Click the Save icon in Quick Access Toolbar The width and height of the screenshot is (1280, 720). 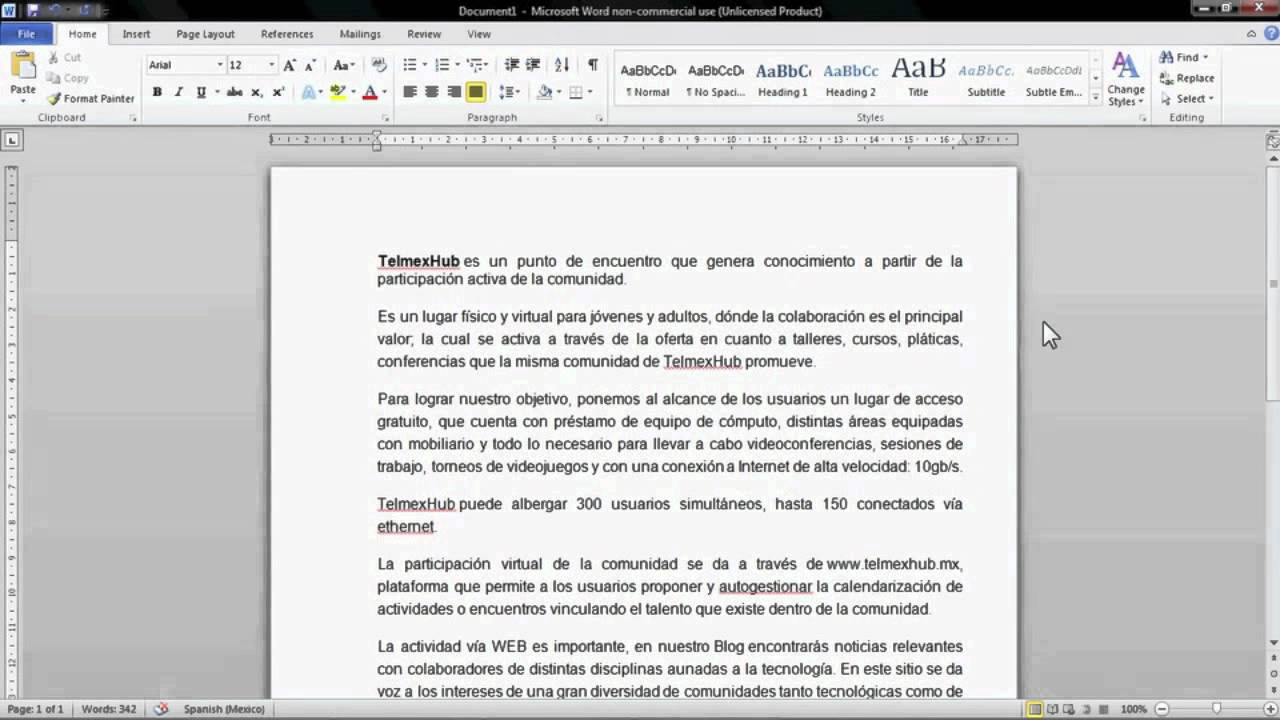32,11
